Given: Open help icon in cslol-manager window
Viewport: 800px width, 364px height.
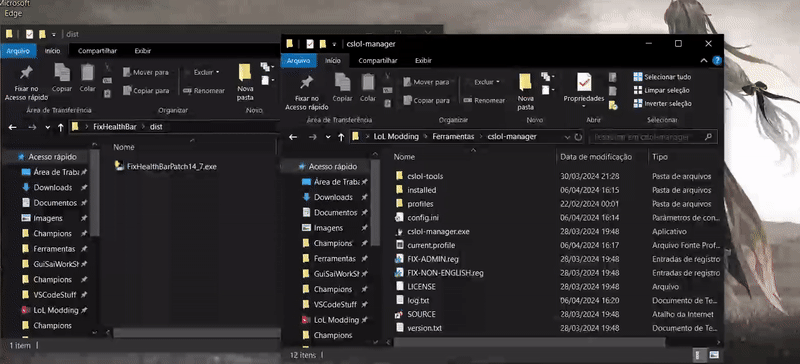Looking at the screenshot, I should coord(717,61).
